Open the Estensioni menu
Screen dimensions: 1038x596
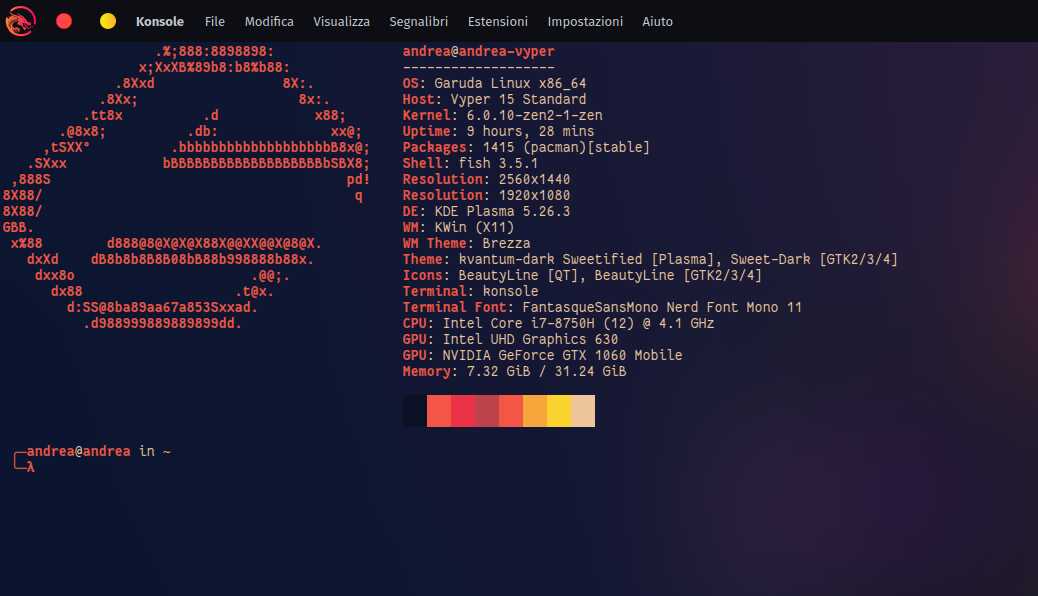coord(498,22)
